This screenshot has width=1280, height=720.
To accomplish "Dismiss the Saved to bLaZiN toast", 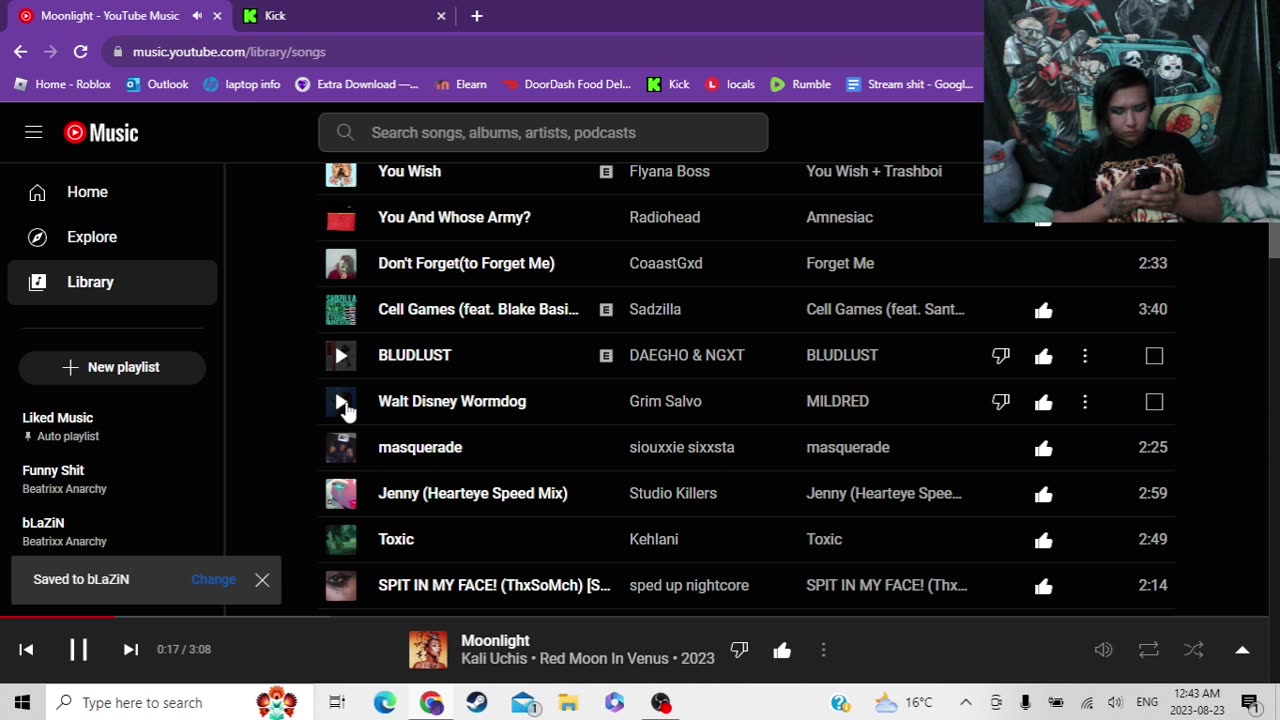I will [x=262, y=580].
